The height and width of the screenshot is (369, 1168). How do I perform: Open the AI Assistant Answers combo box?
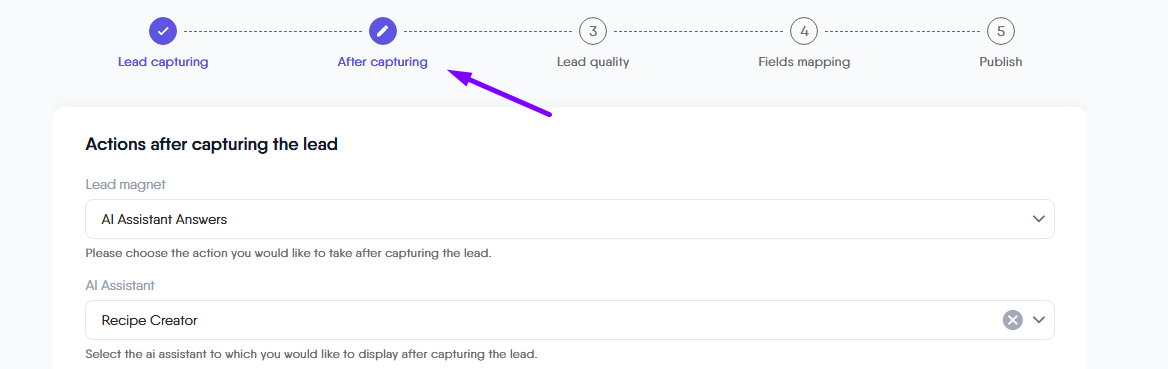coord(570,219)
